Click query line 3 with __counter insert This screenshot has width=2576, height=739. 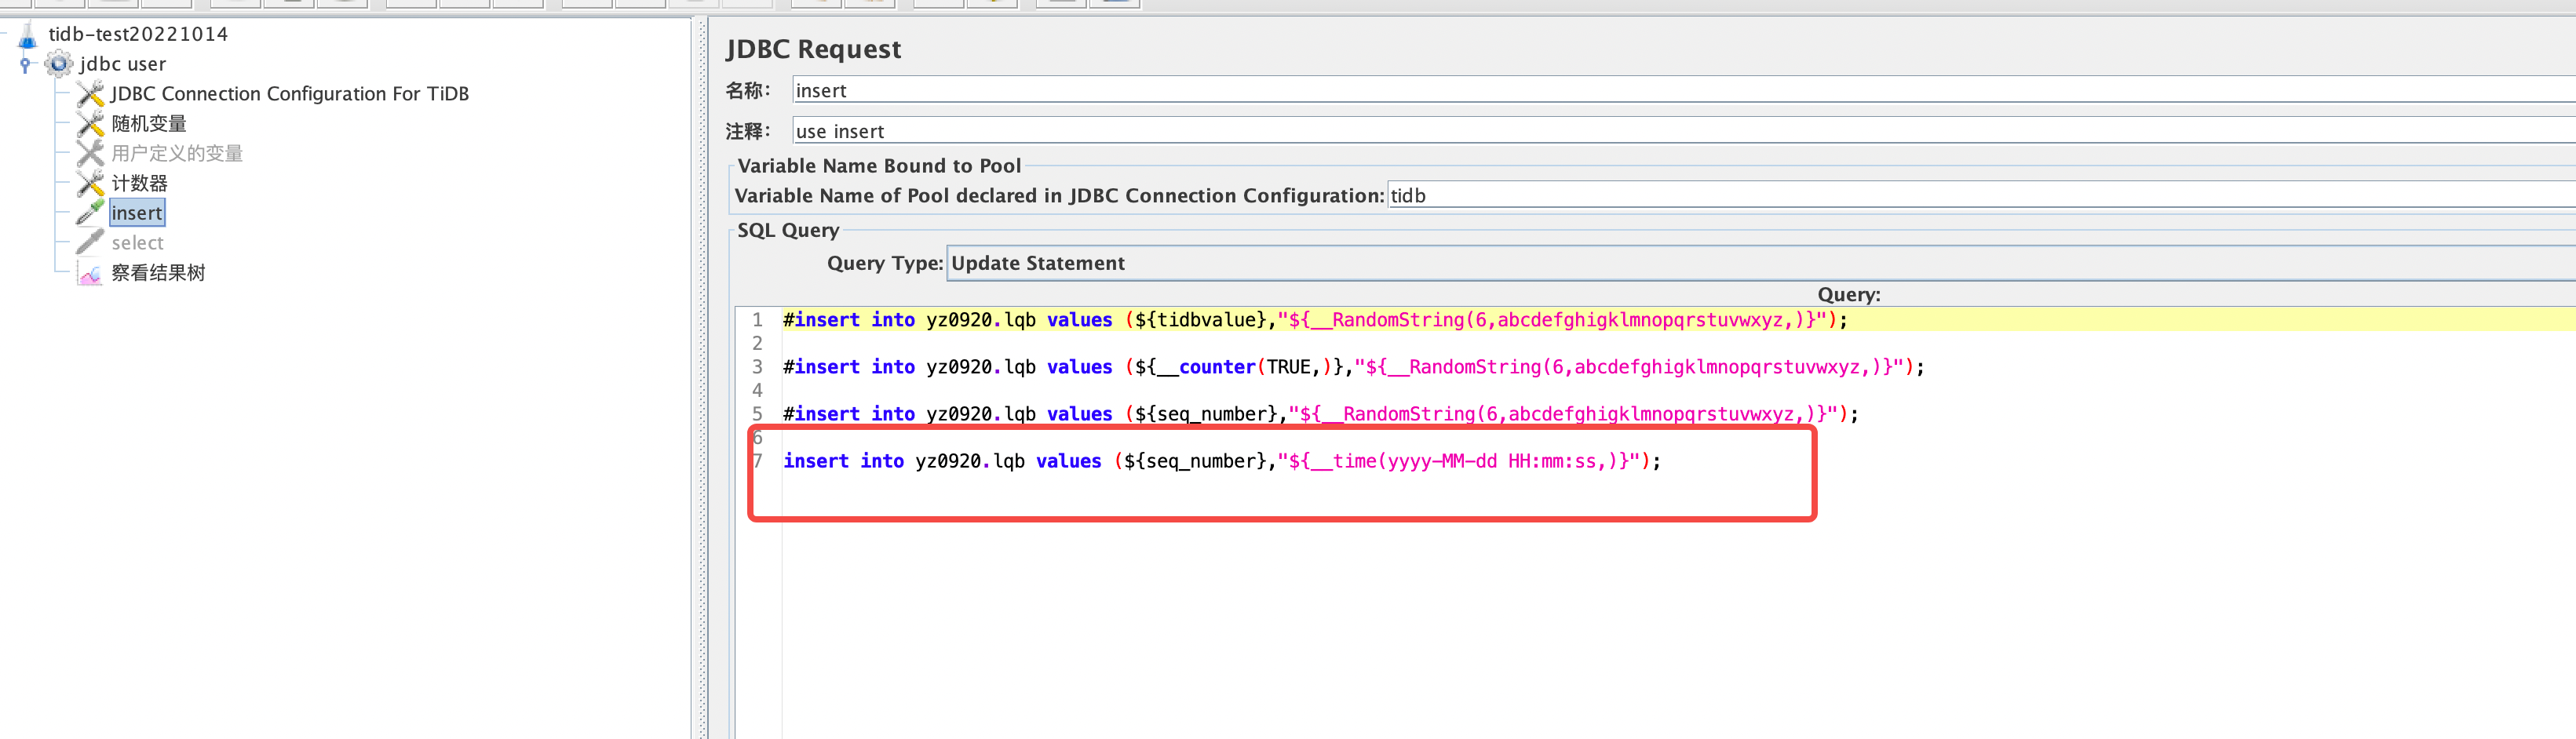tap(1353, 367)
